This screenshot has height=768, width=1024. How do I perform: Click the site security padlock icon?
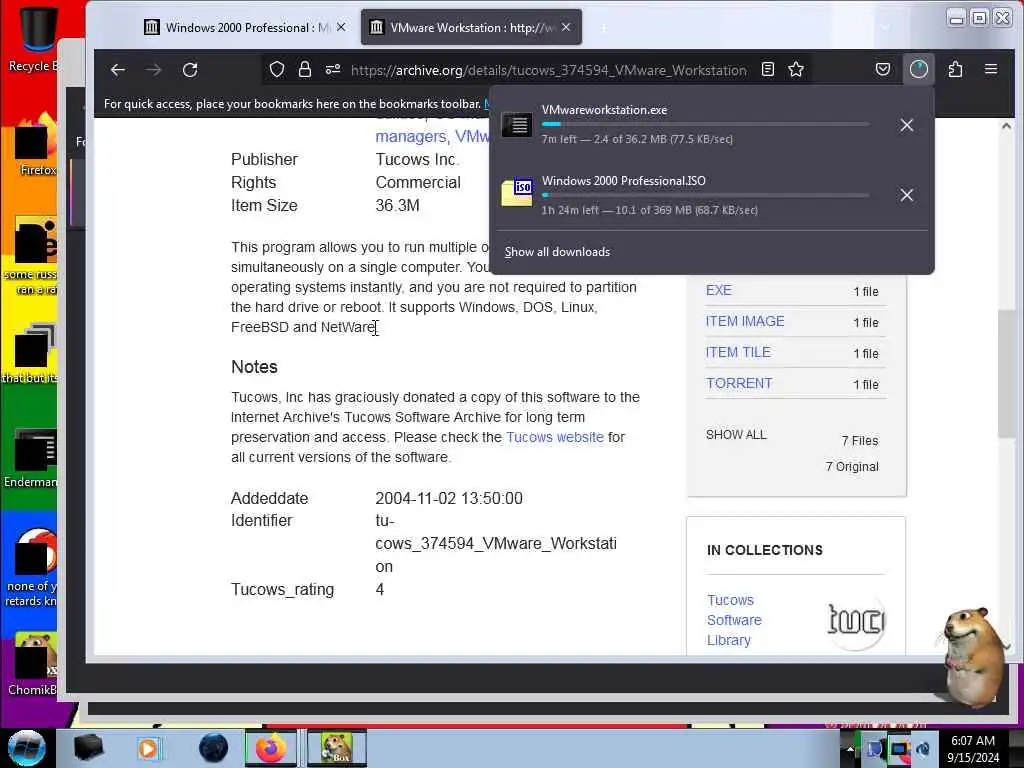pyautogui.click(x=304, y=69)
